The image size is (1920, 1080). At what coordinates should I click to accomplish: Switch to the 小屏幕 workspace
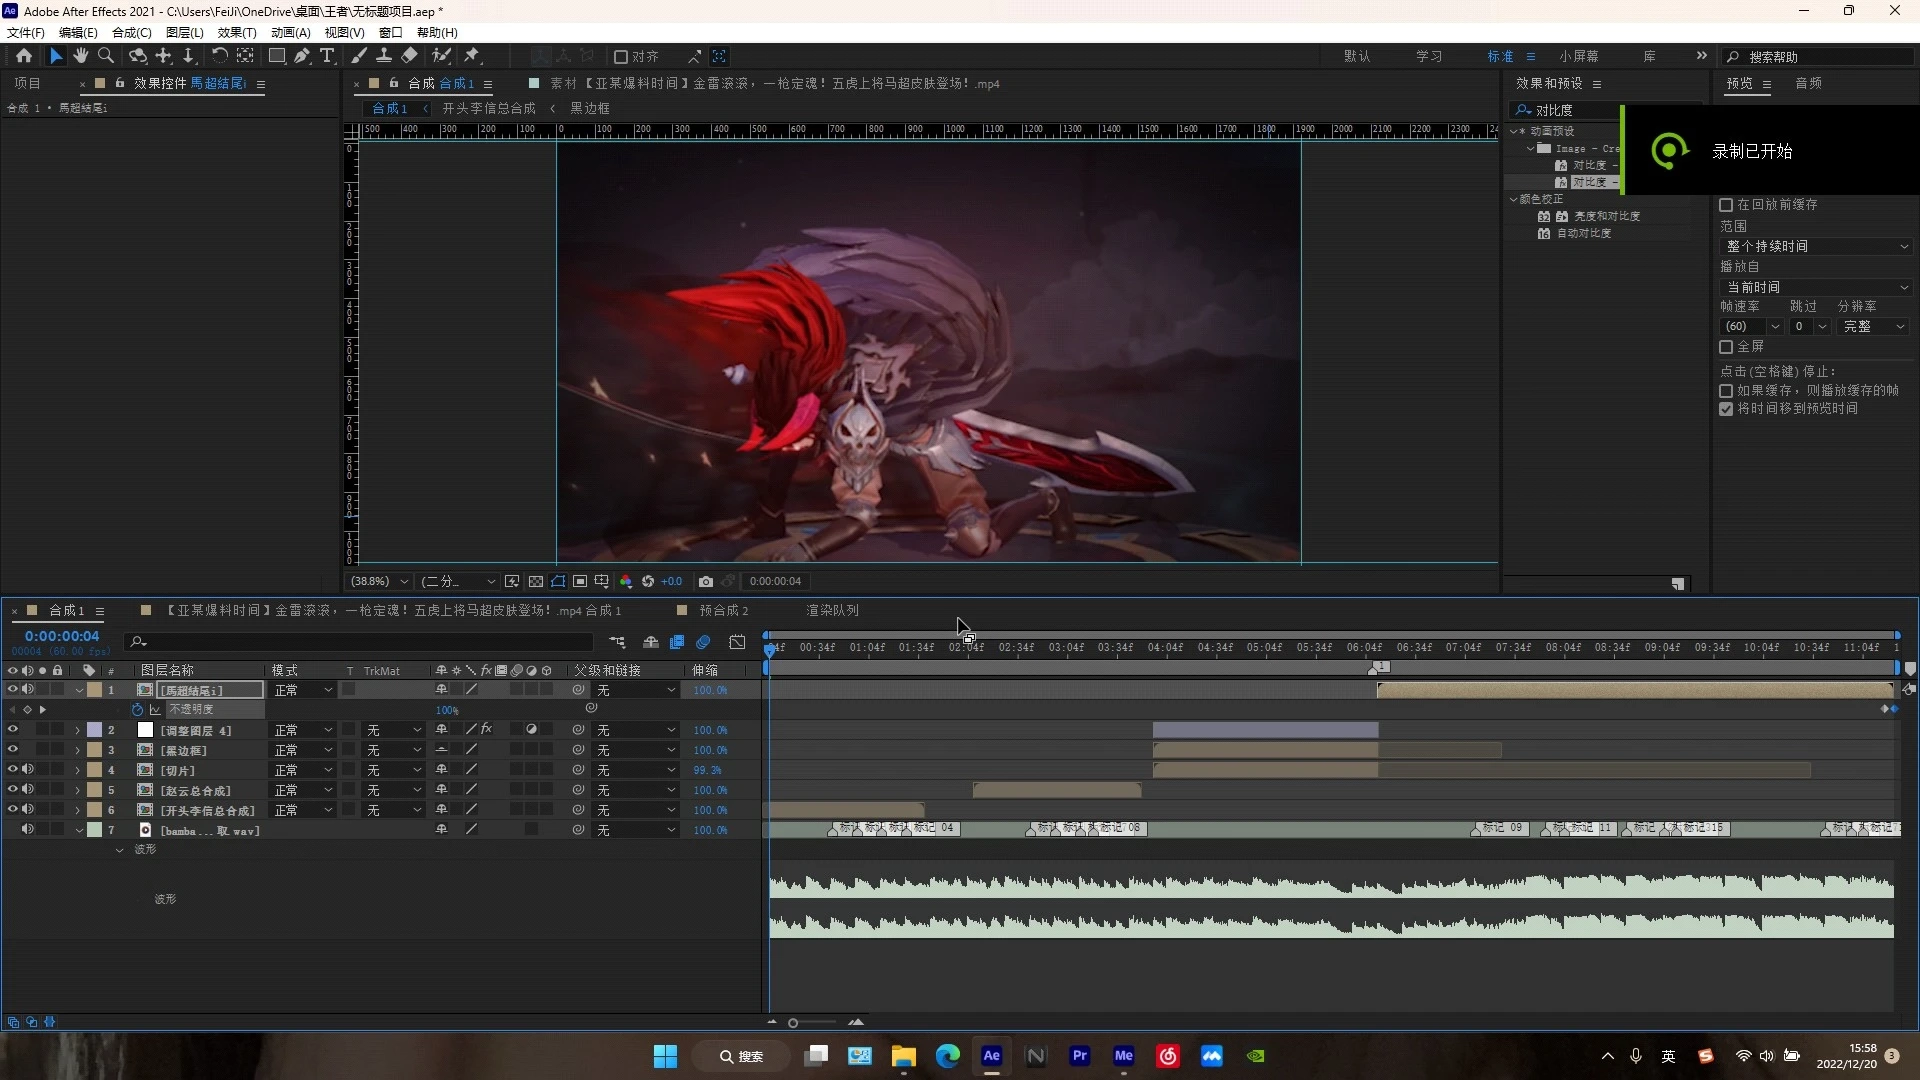click(x=1579, y=56)
